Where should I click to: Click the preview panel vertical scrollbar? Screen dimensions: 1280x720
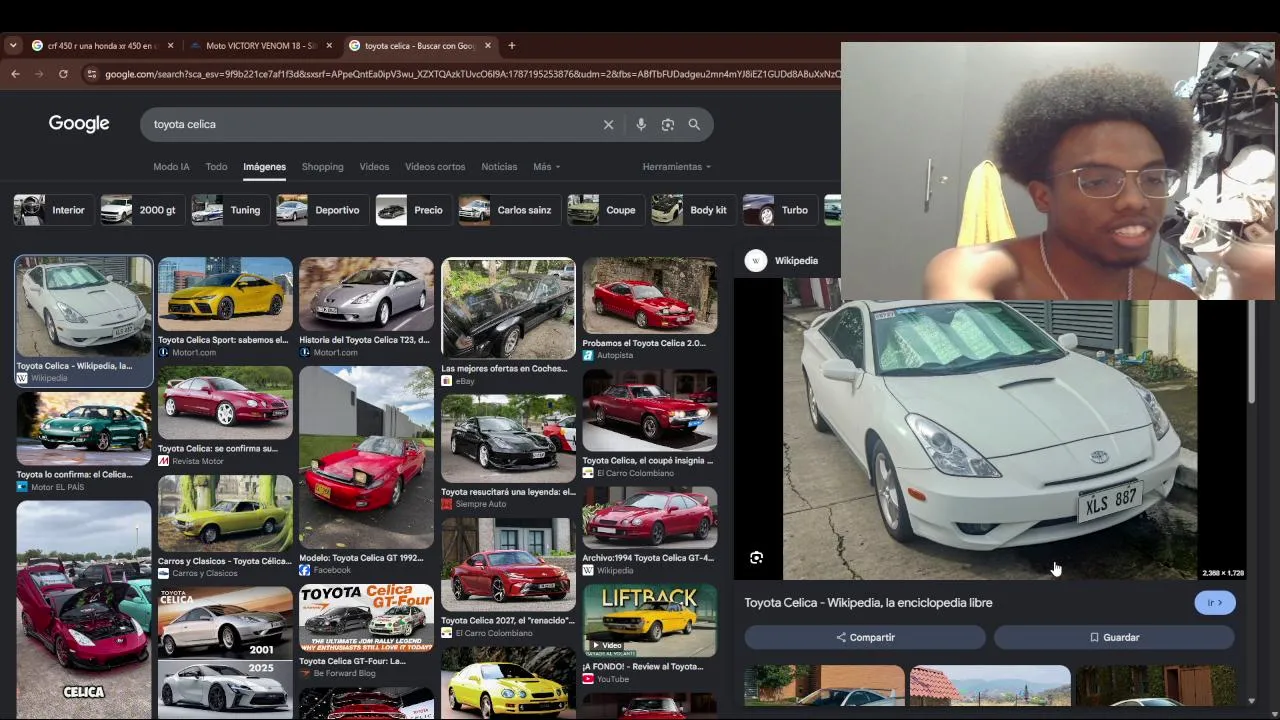coord(1251,350)
